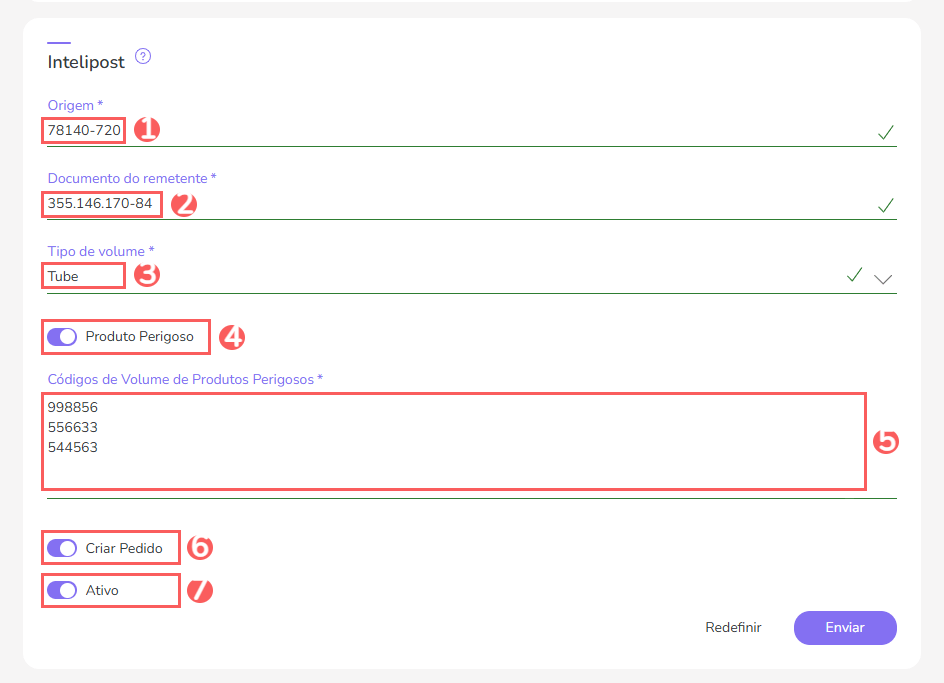Click red annotation marker number 5
944x683 pixels.
[x=886, y=442]
